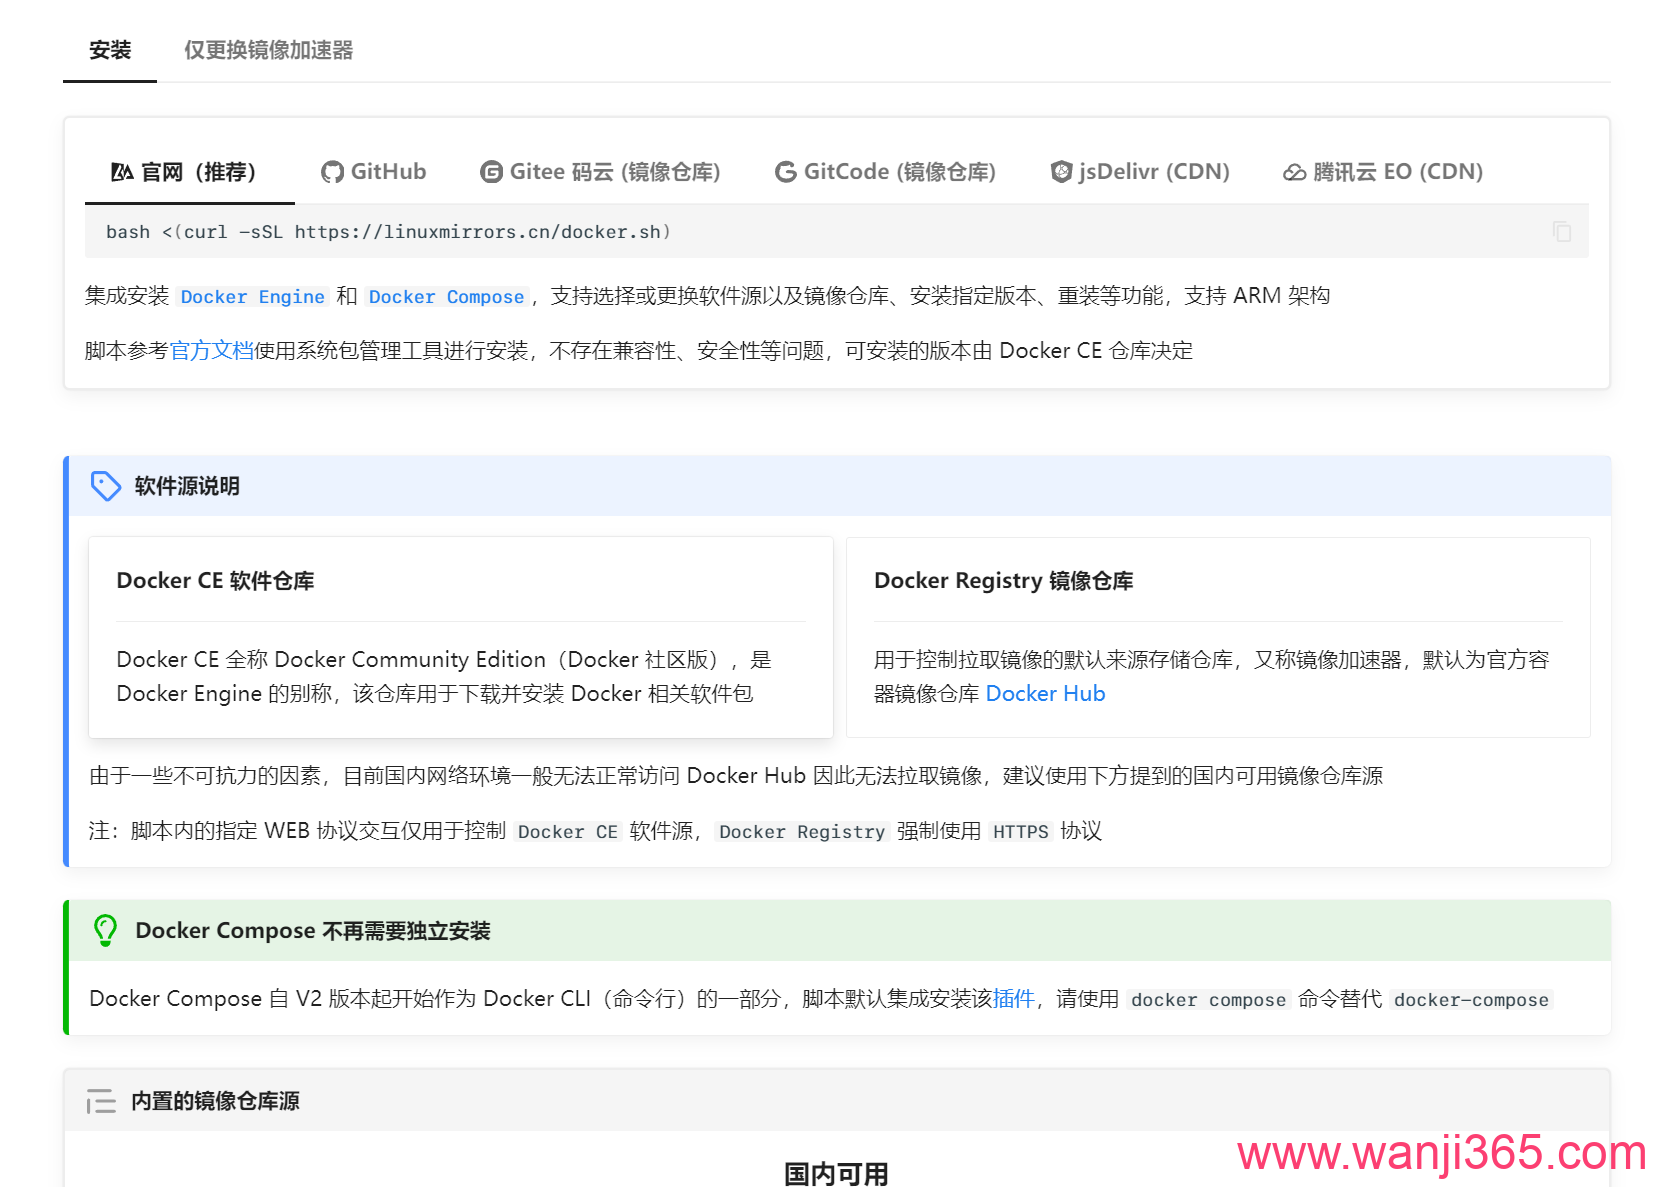This screenshot has height=1187, width=1655.
Task: Select the jsDelivr (CDN) tab
Action: pyautogui.click(x=1141, y=172)
